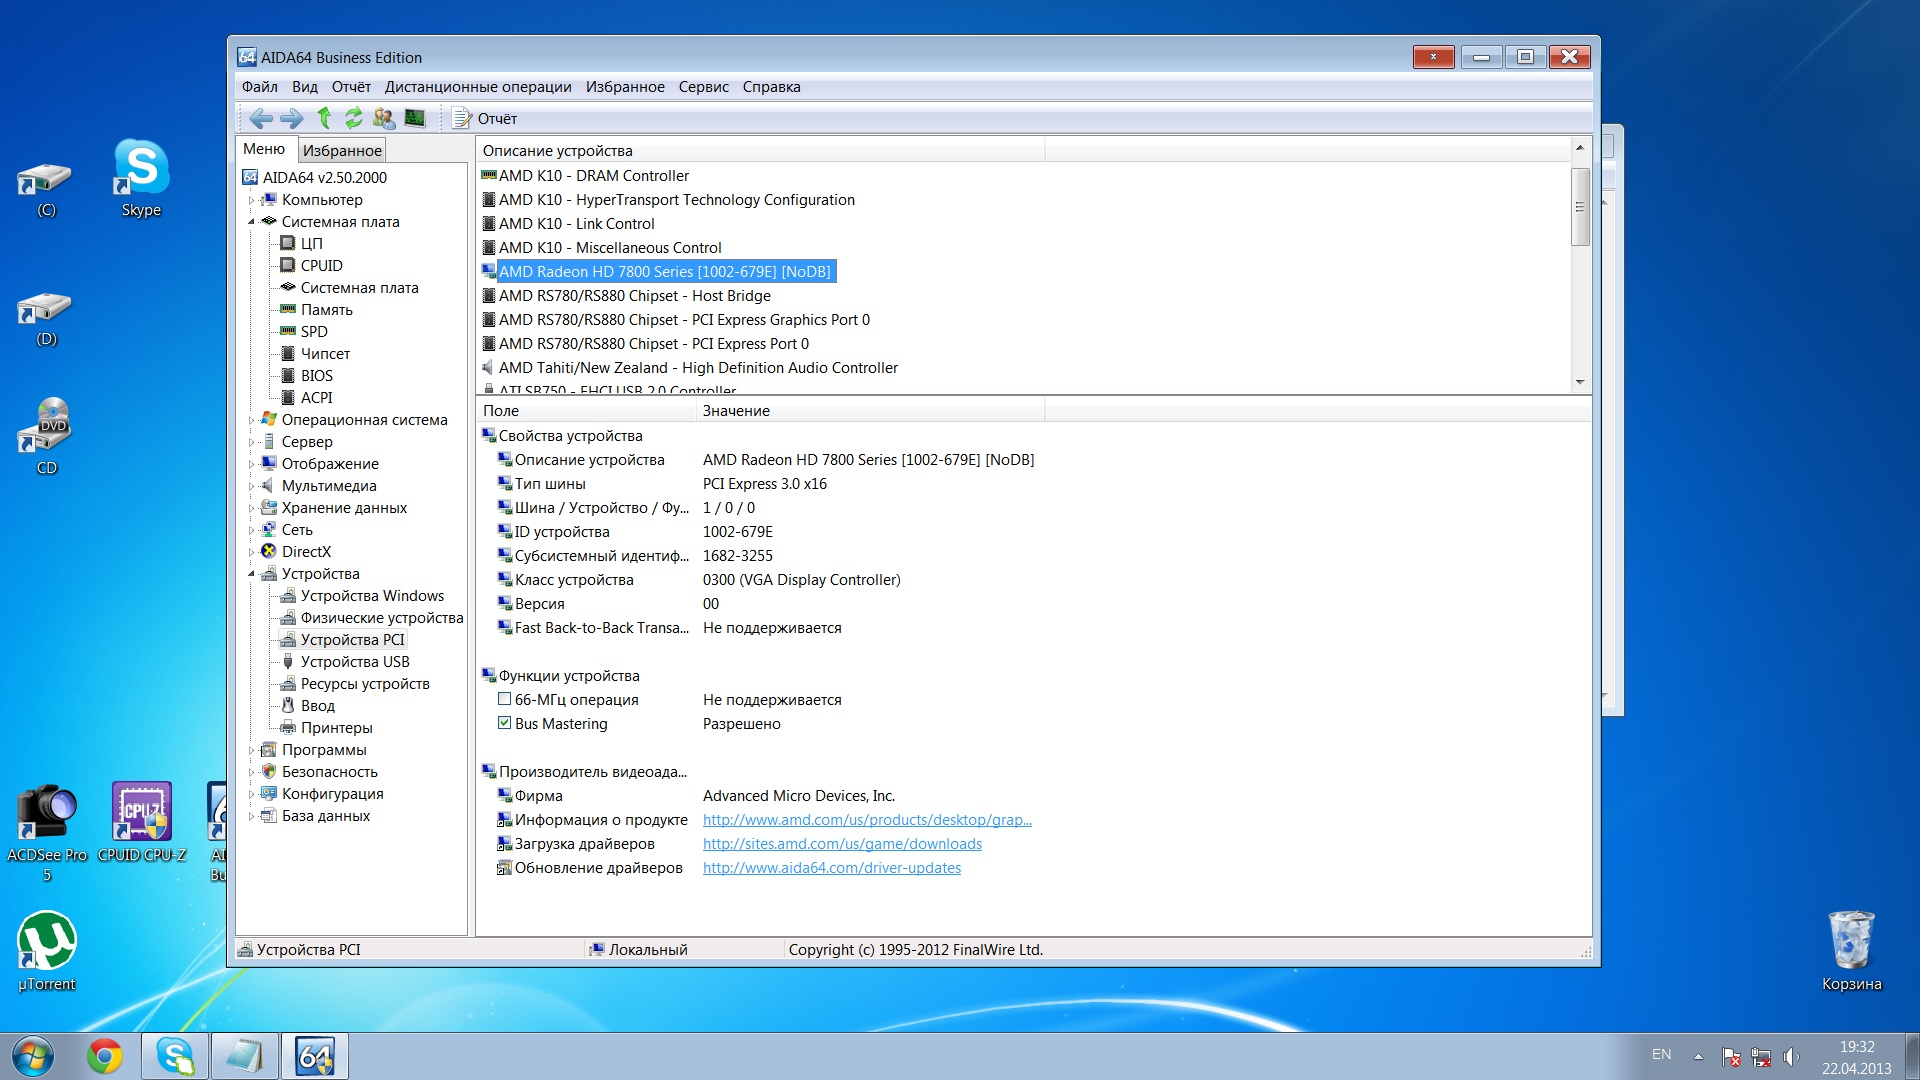The width and height of the screenshot is (1920, 1080).
Task: Click the green monitor toolbar icon
Action: [415, 118]
